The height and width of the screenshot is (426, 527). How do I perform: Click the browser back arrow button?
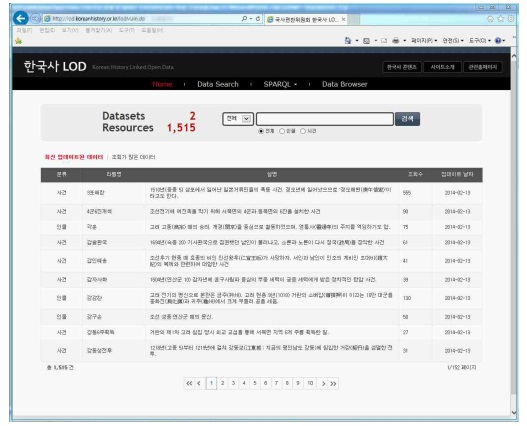tap(21, 18)
